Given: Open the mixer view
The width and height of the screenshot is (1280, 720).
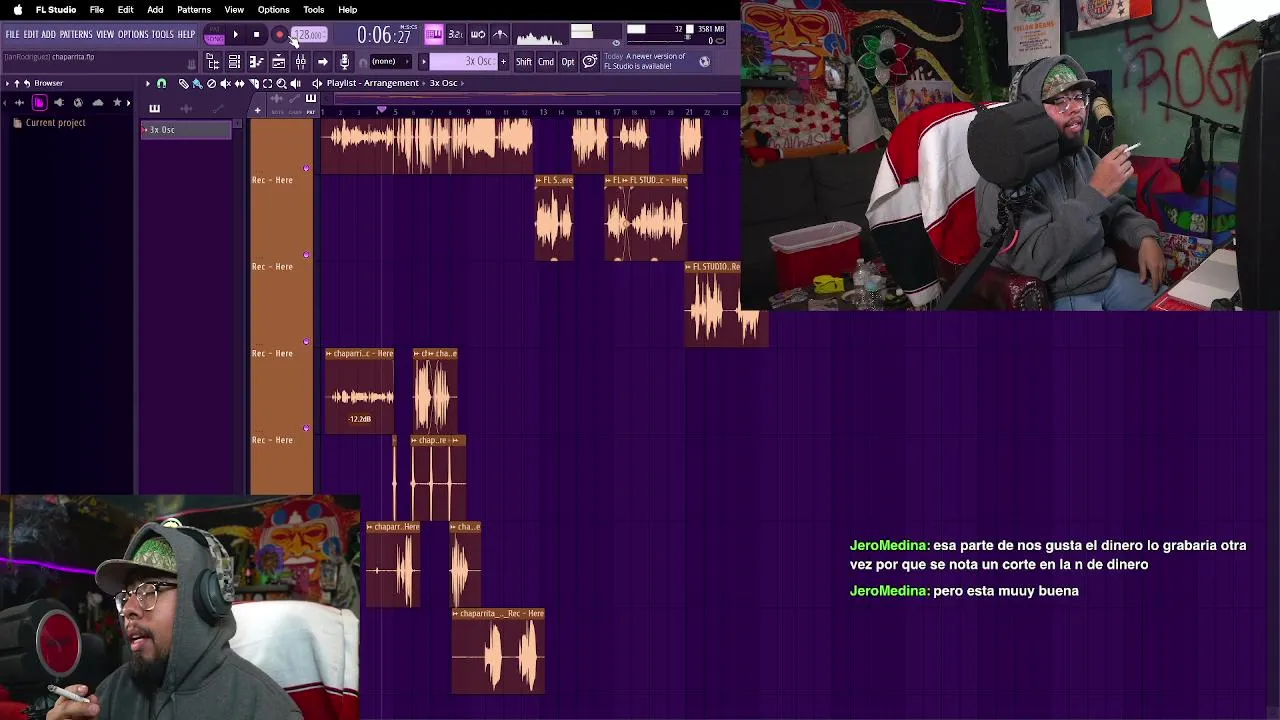Looking at the screenshot, I should [x=301, y=62].
